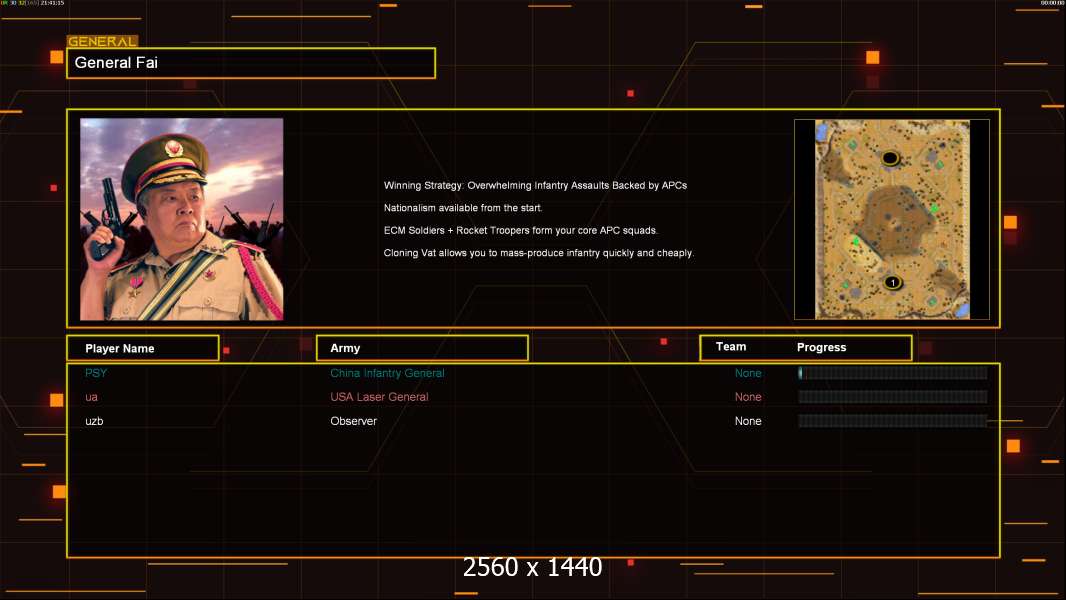Click the Cloning Vat description line
The width and height of the screenshot is (1066, 600).
(x=538, y=253)
